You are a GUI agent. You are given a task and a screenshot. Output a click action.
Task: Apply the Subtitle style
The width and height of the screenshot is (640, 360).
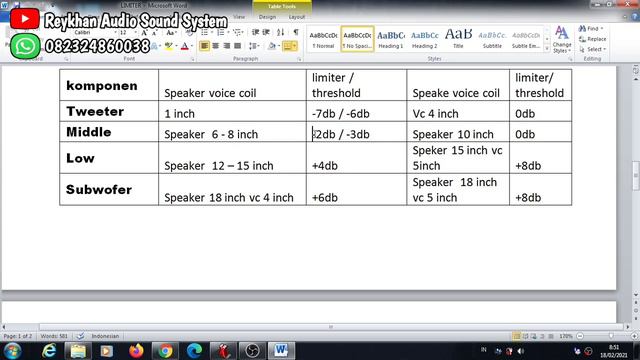click(492, 40)
